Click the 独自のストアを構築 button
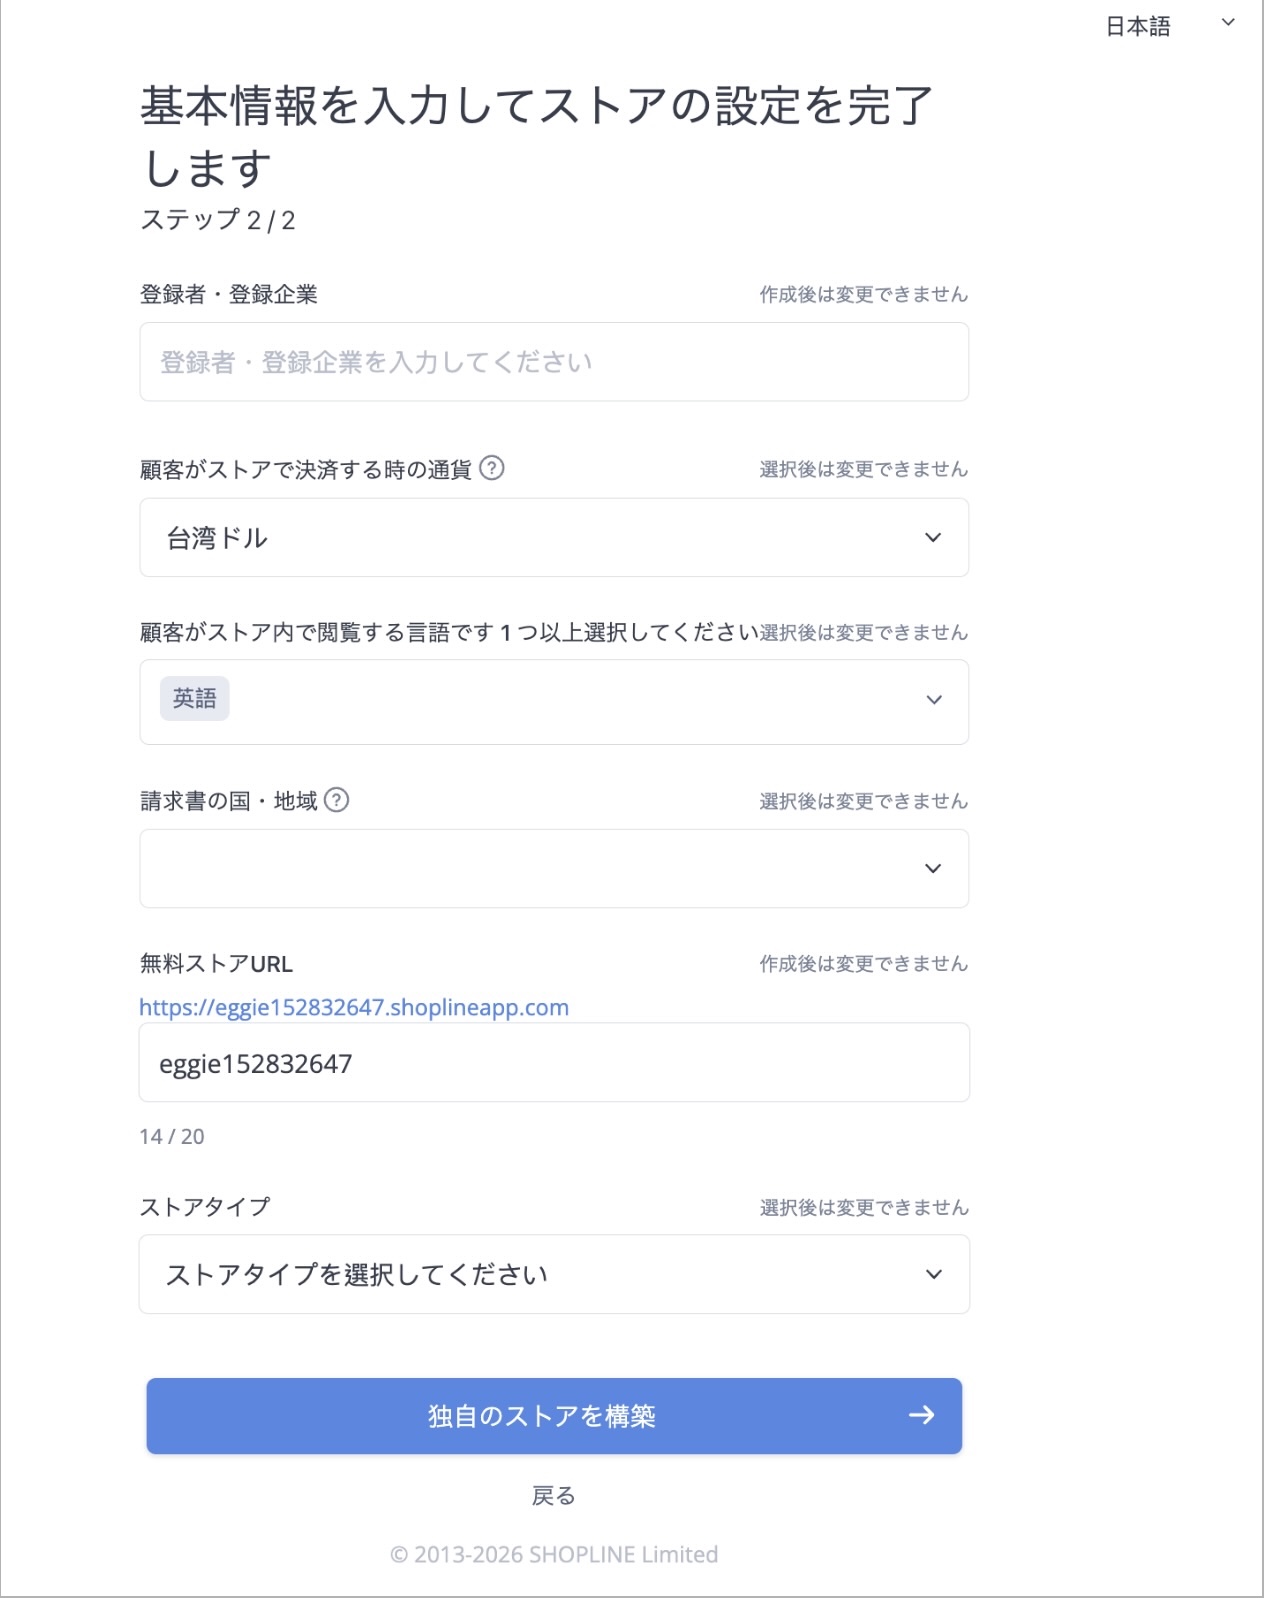 click(553, 1416)
